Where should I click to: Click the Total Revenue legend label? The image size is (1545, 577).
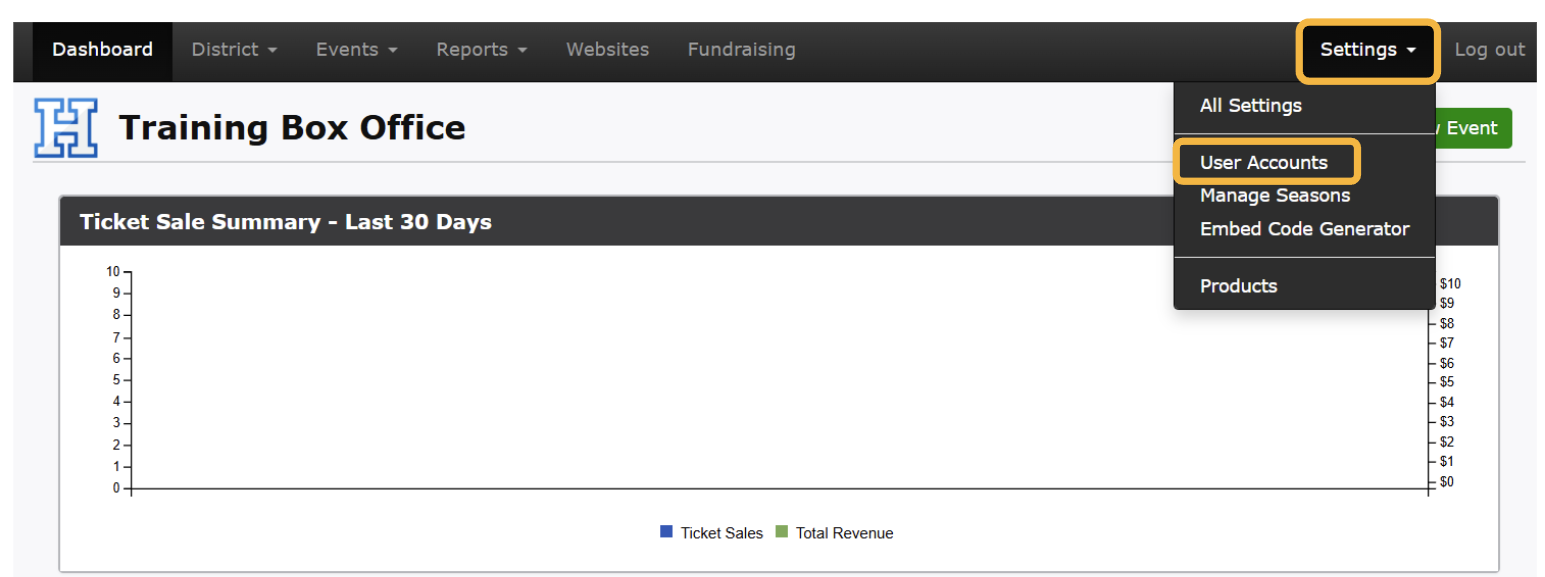[x=844, y=533]
